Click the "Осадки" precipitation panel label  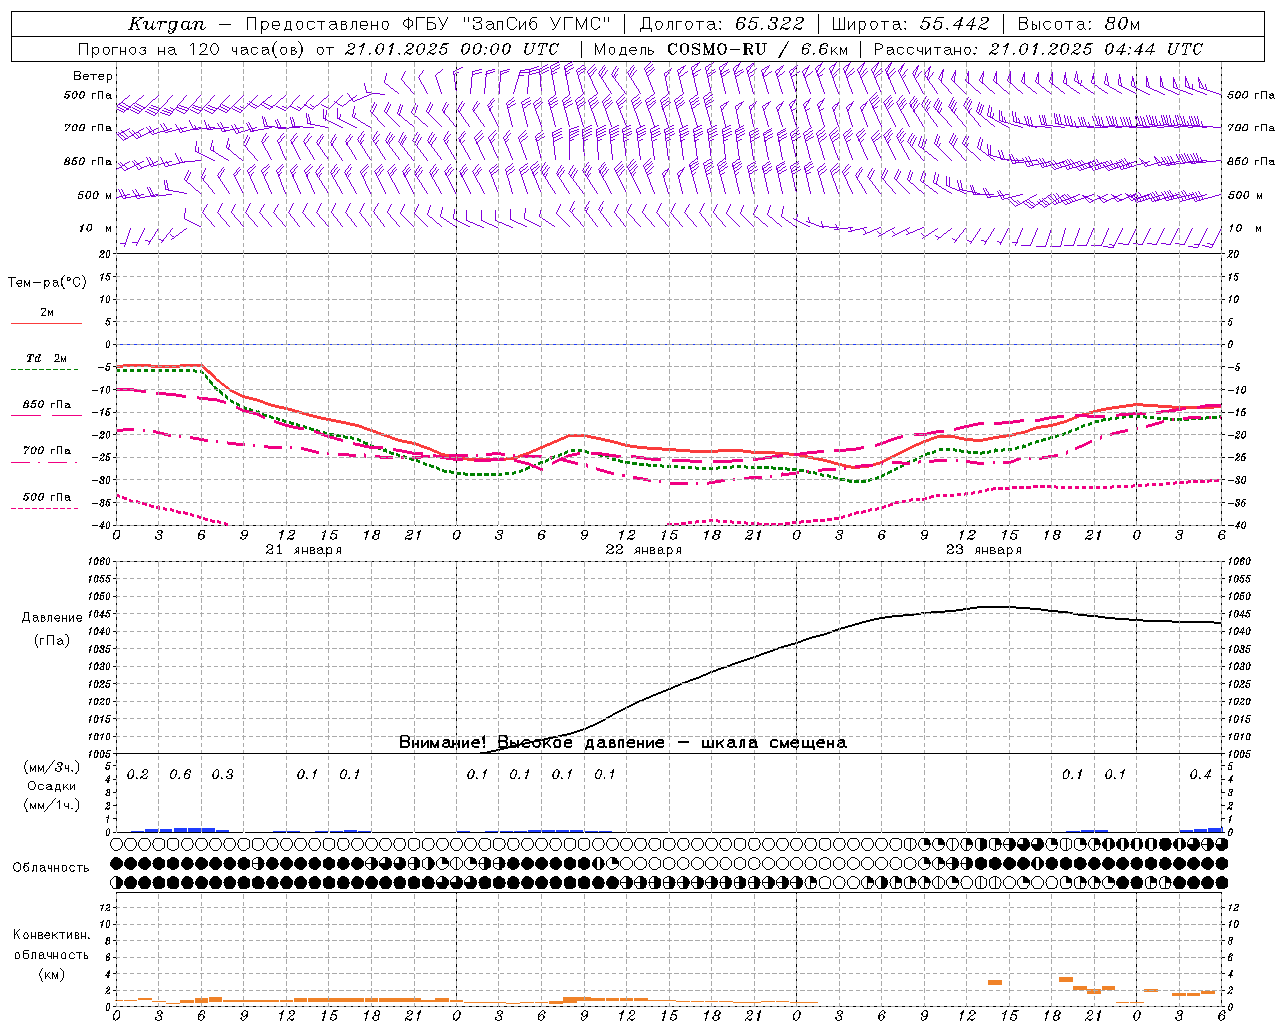[51, 786]
